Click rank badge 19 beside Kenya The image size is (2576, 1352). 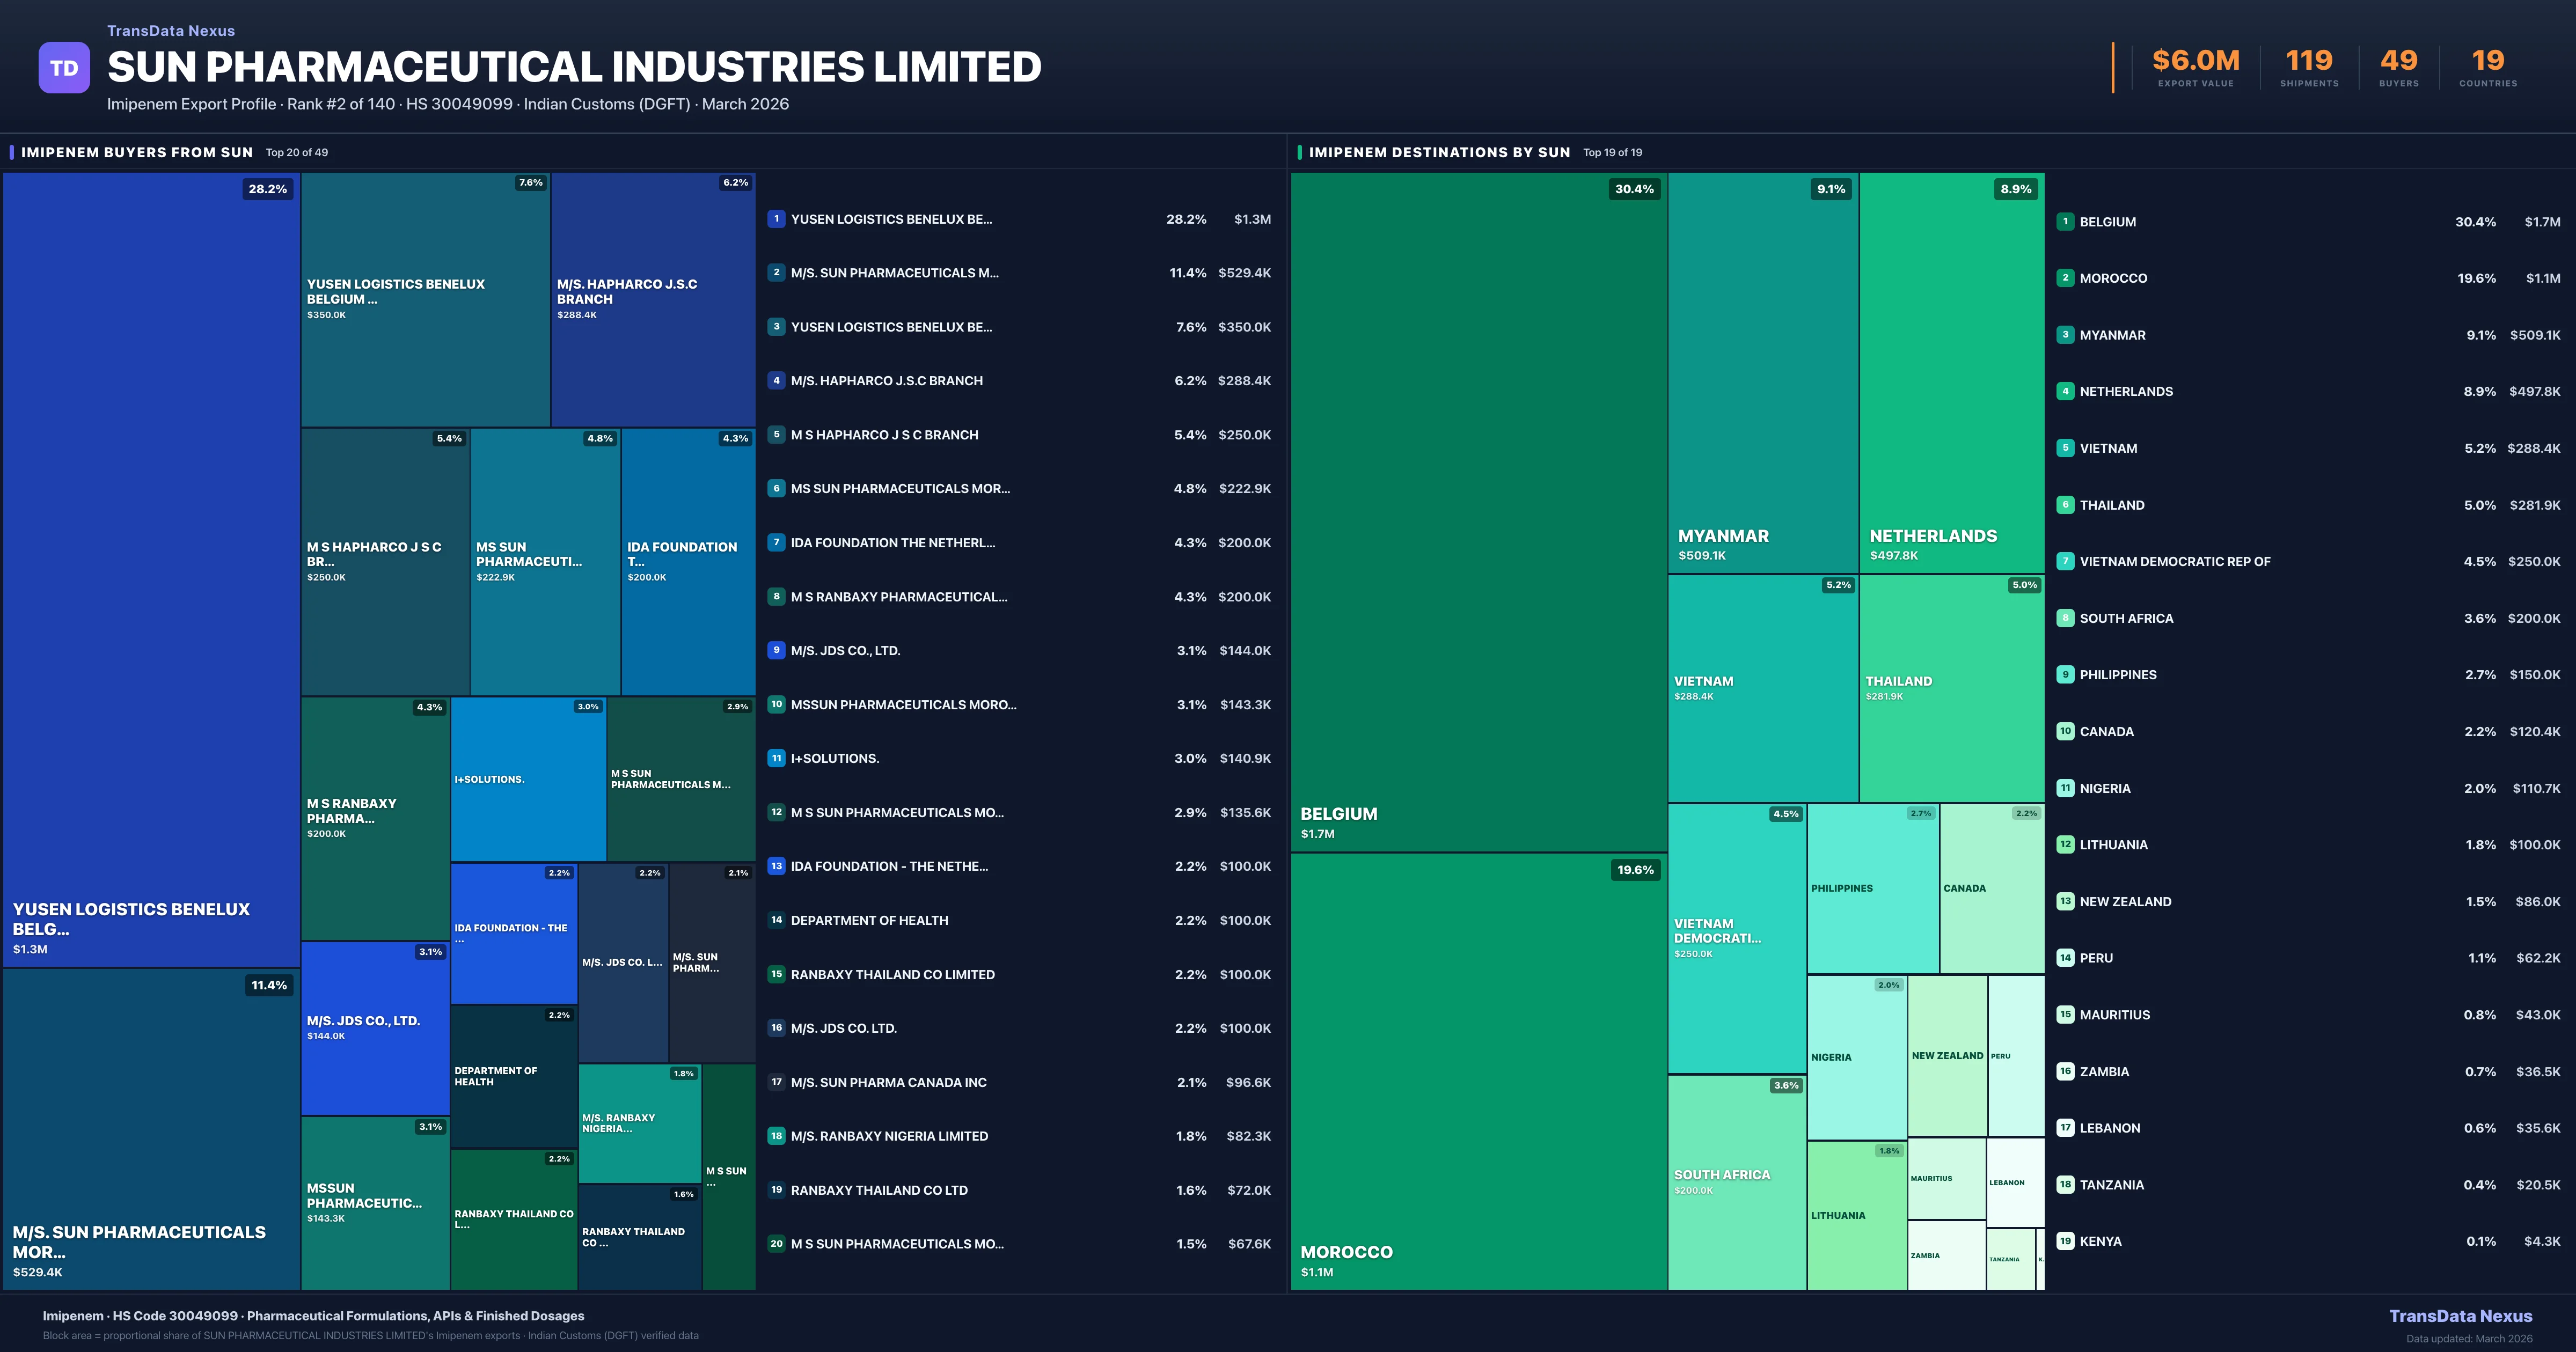2065,1241
